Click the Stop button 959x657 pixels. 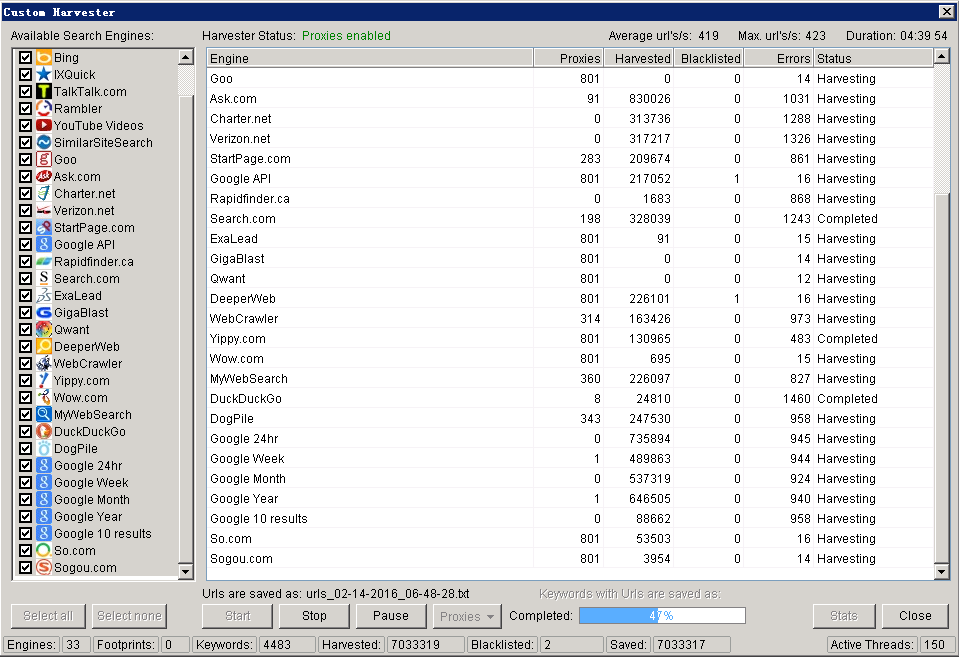(314, 616)
